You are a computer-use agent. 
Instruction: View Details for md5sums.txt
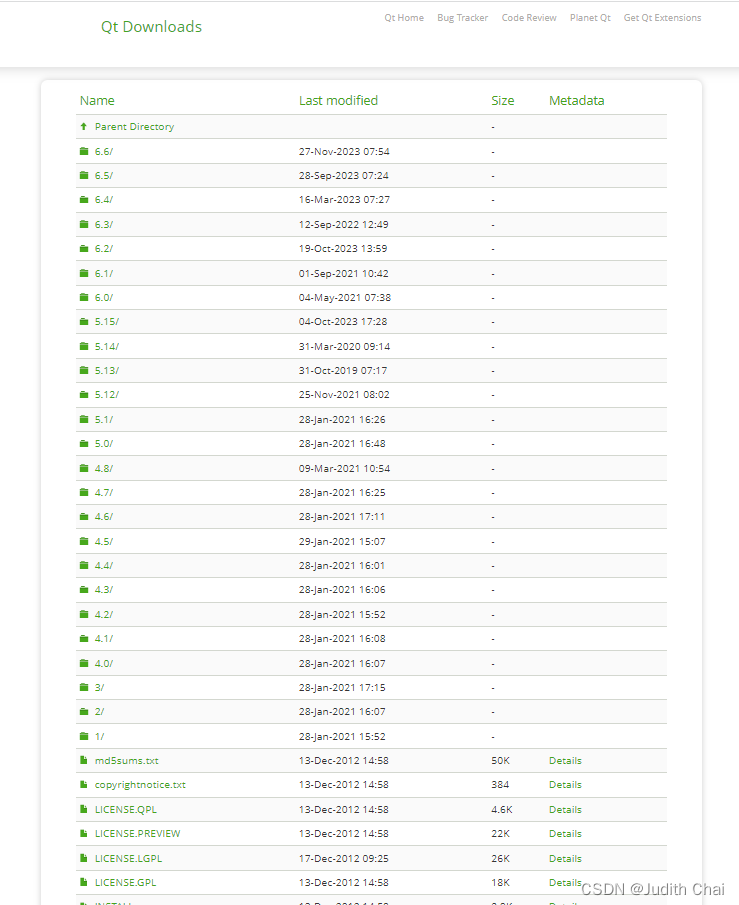click(x=565, y=761)
